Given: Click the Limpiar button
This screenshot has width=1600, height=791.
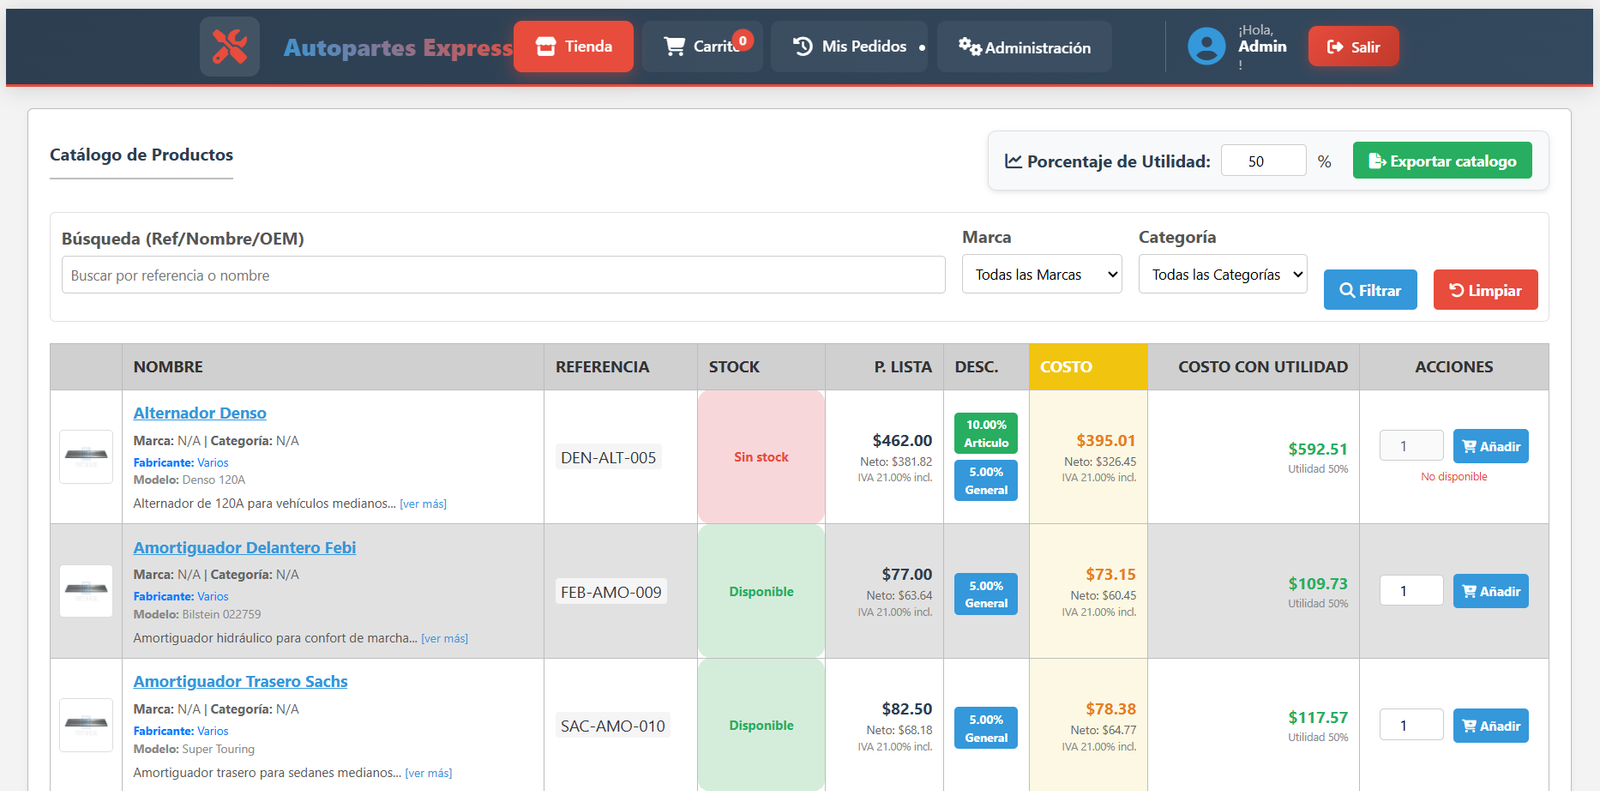Looking at the screenshot, I should point(1485,290).
